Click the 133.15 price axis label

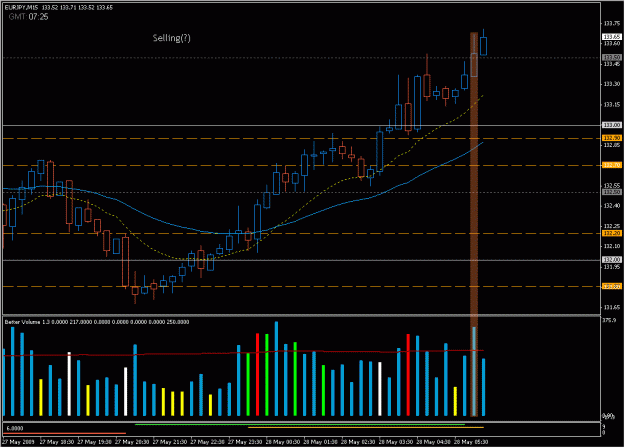click(611, 104)
